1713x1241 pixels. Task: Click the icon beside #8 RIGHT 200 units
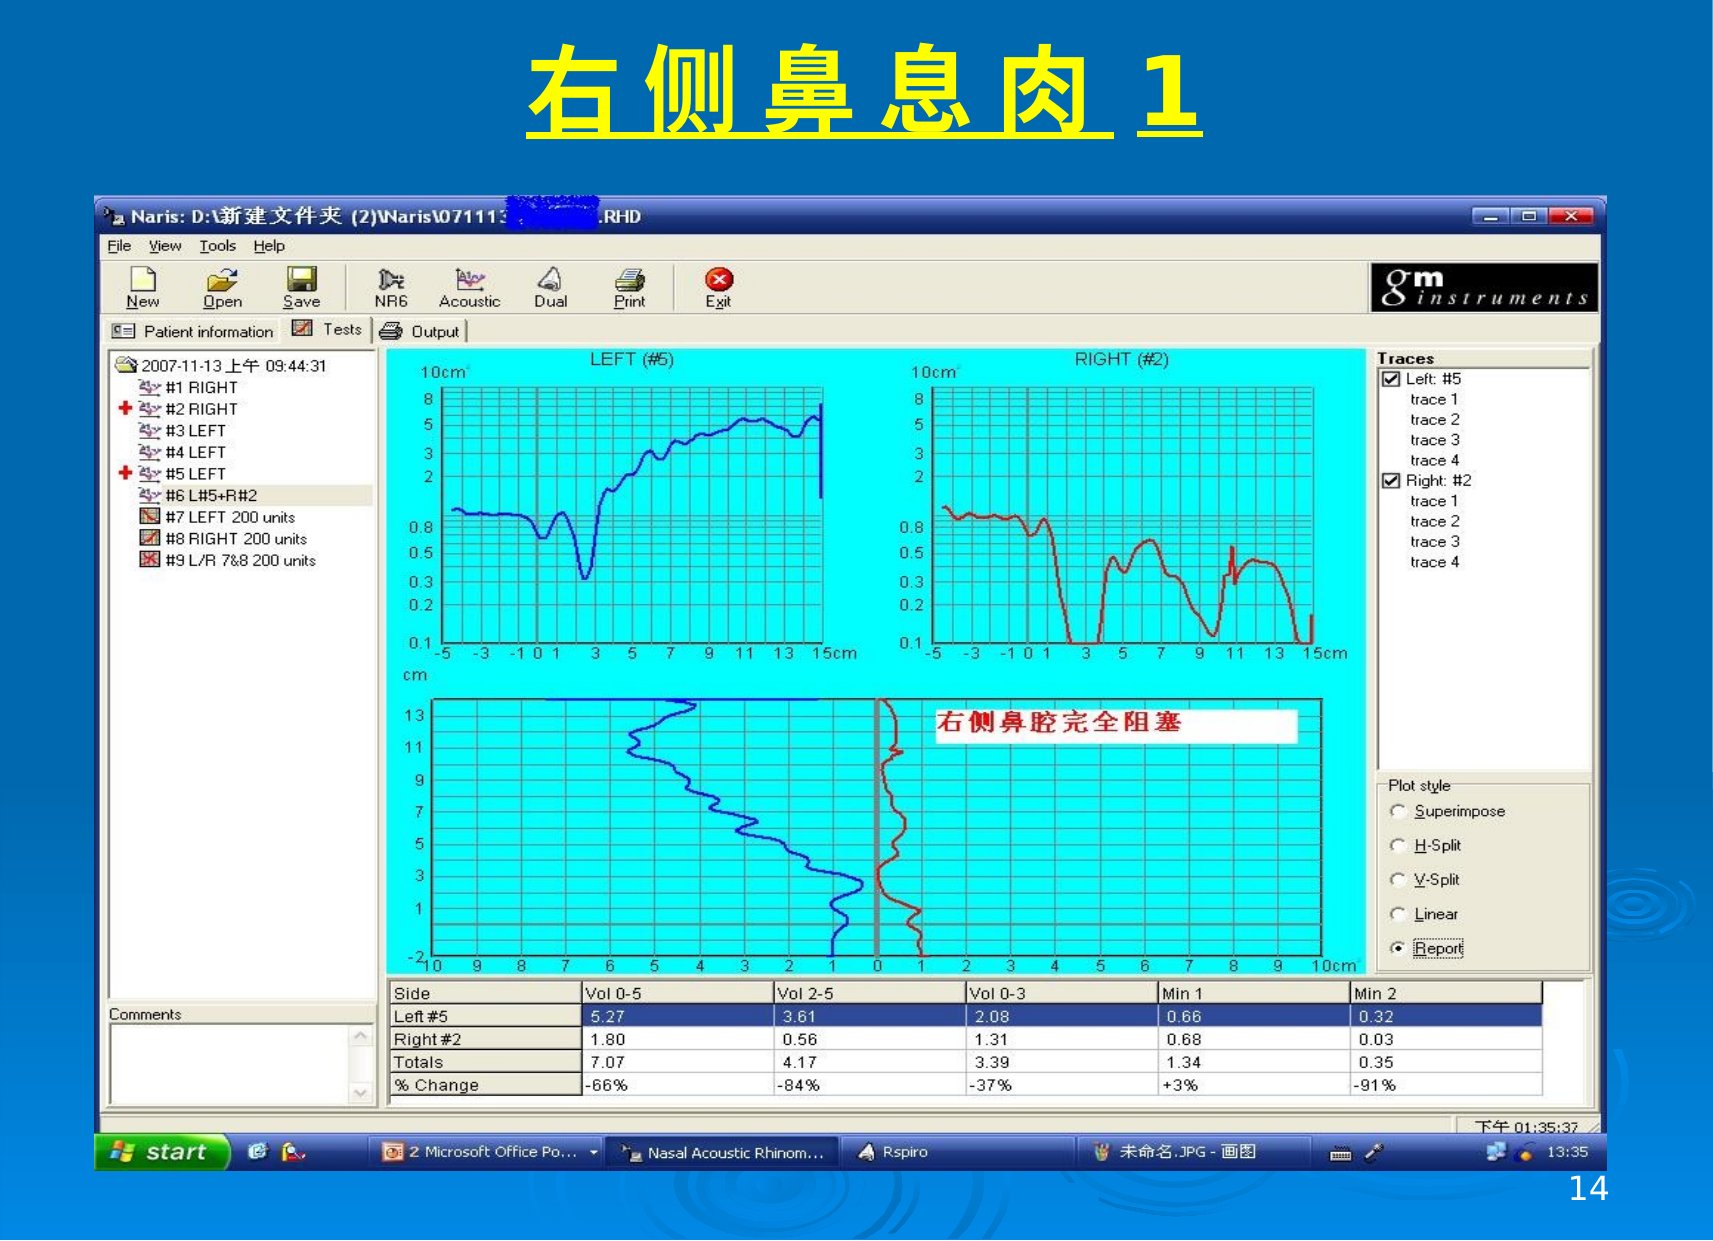coord(149,538)
